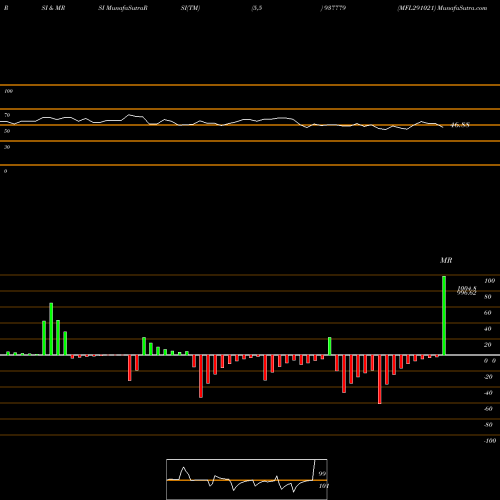Click the '(5,5' parameter text in the header

coord(257,8)
